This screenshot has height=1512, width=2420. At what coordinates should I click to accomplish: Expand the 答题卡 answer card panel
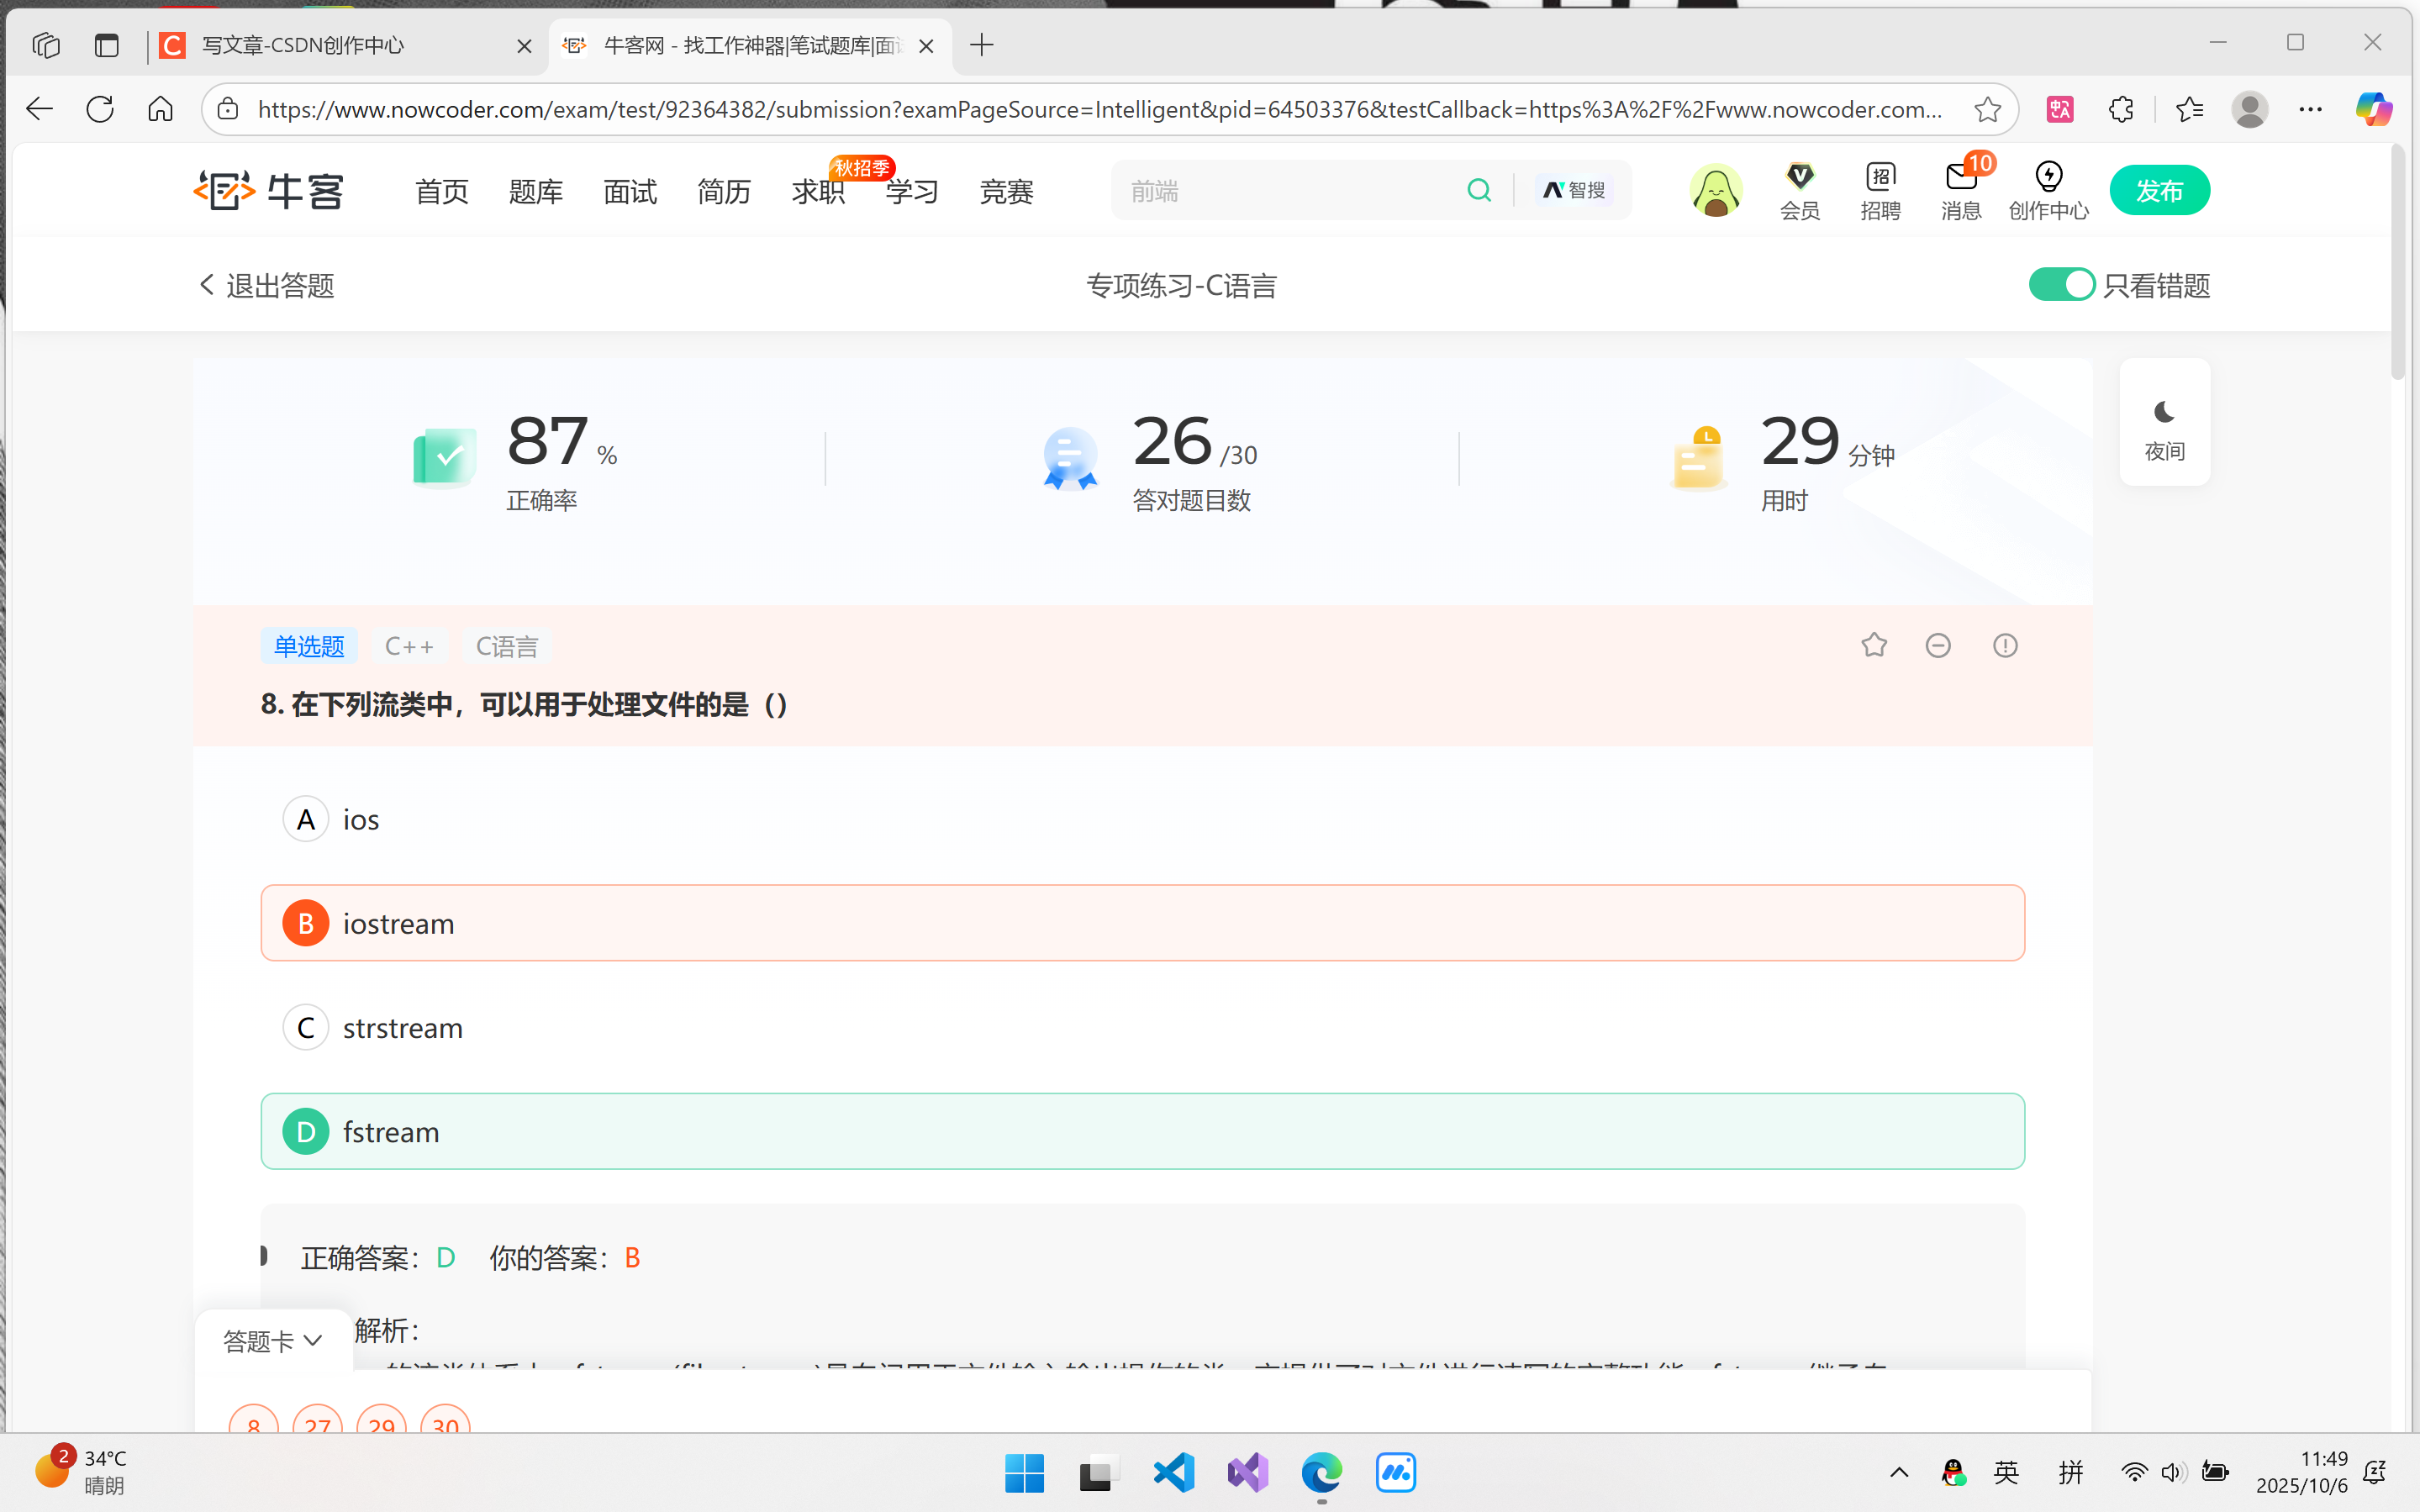[x=272, y=1340]
